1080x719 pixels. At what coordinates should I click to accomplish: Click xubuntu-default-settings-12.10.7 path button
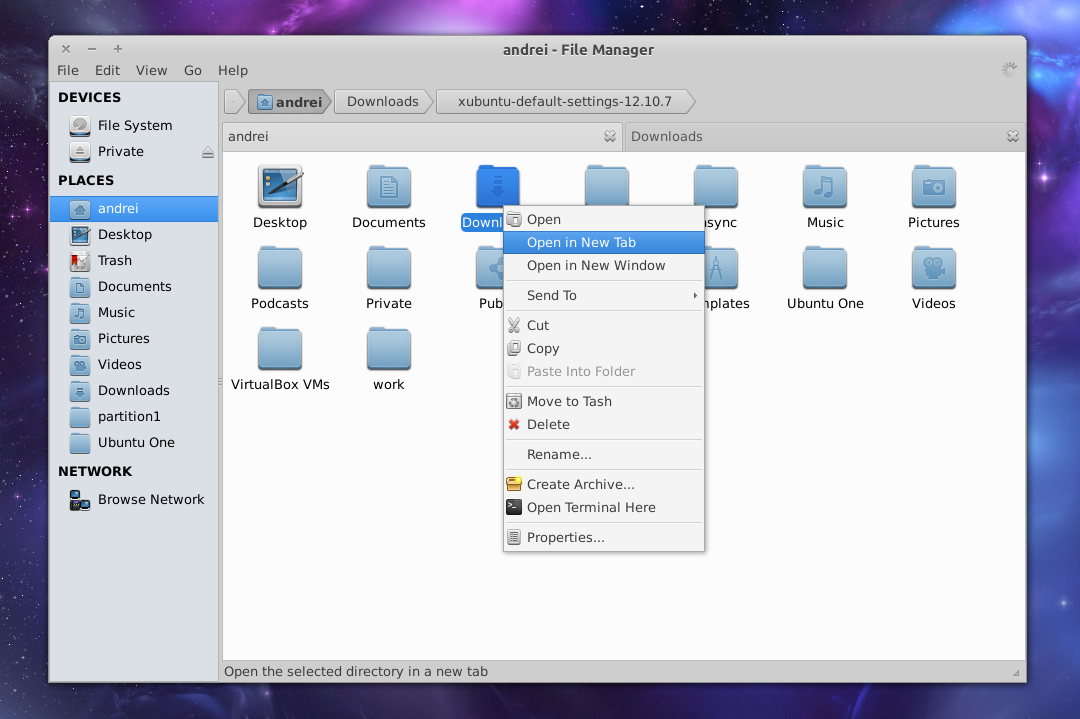click(564, 101)
